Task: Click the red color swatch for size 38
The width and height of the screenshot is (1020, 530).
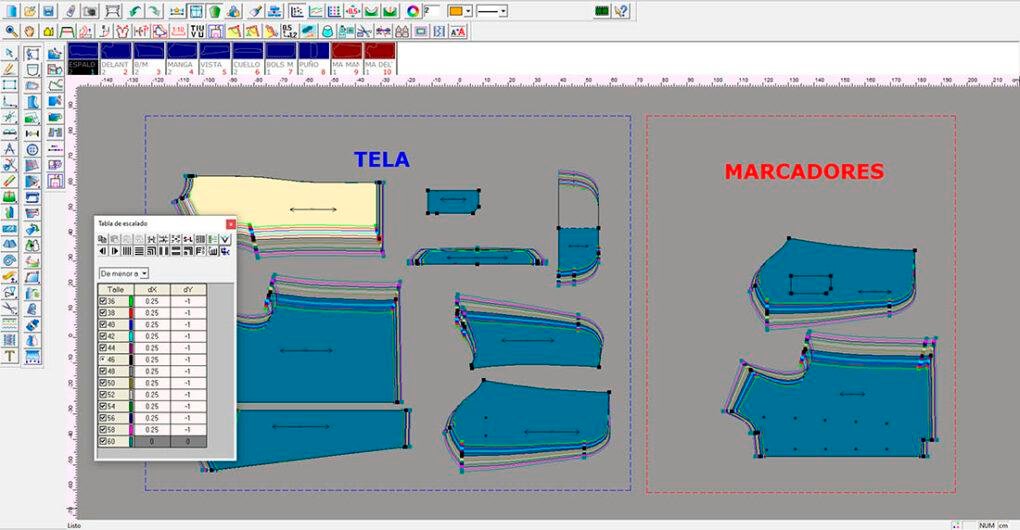Action: pyautogui.click(x=130, y=313)
